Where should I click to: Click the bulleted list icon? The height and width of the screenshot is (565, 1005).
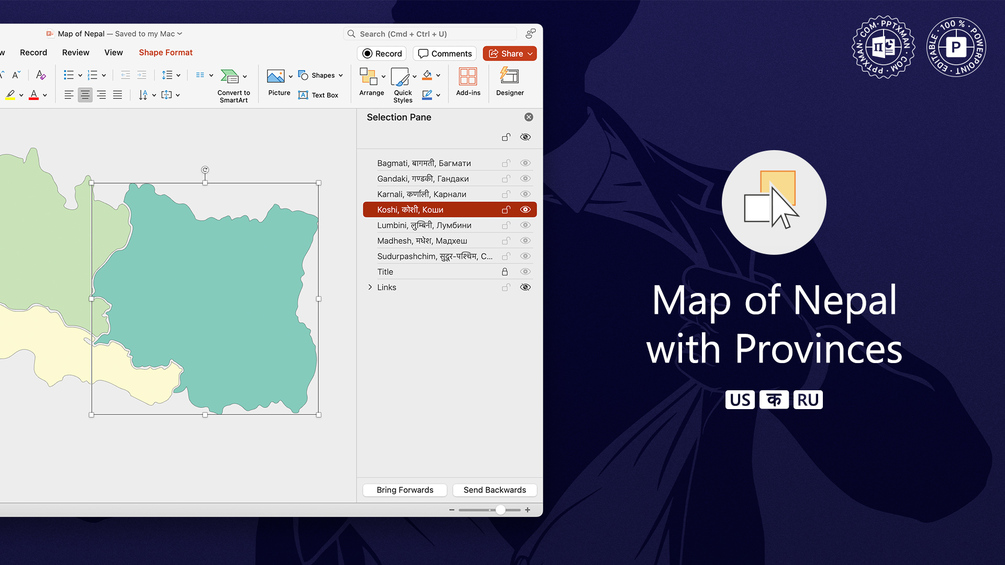(69, 75)
